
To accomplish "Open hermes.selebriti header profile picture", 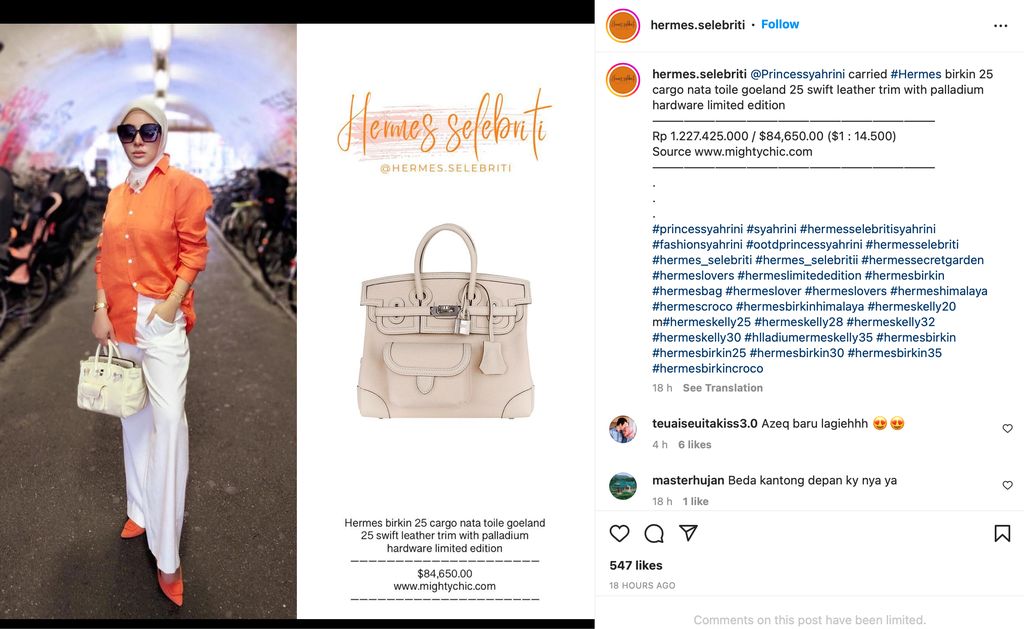I will click(x=623, y=25).
